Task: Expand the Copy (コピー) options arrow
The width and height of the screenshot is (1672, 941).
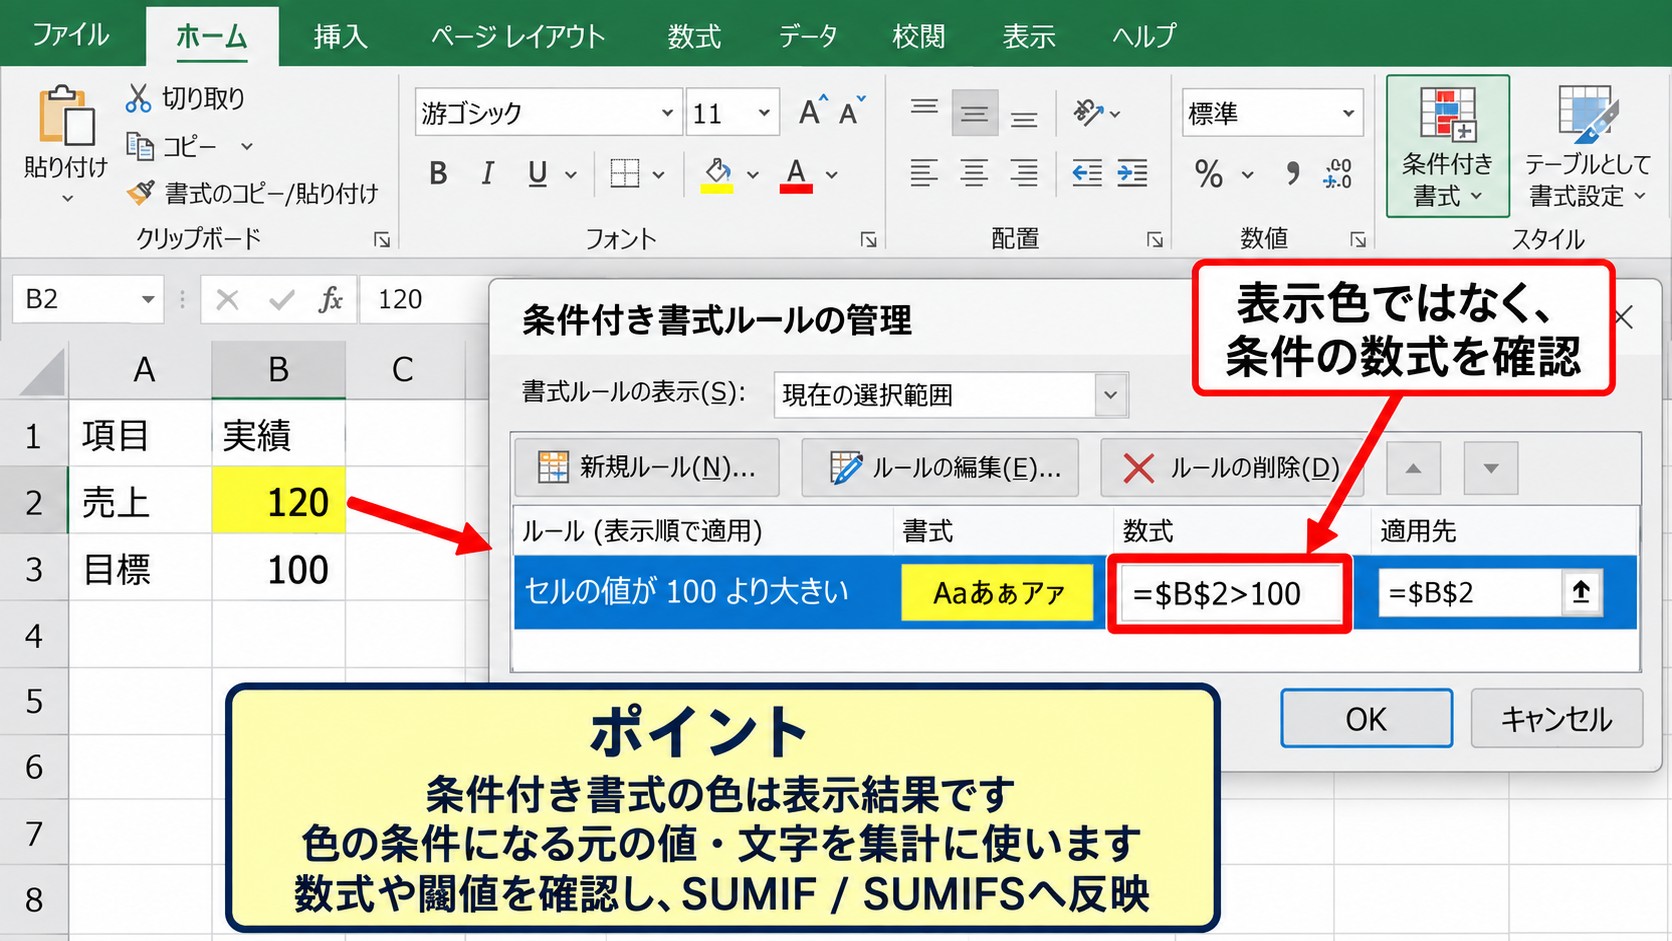Action: (246, 146)
